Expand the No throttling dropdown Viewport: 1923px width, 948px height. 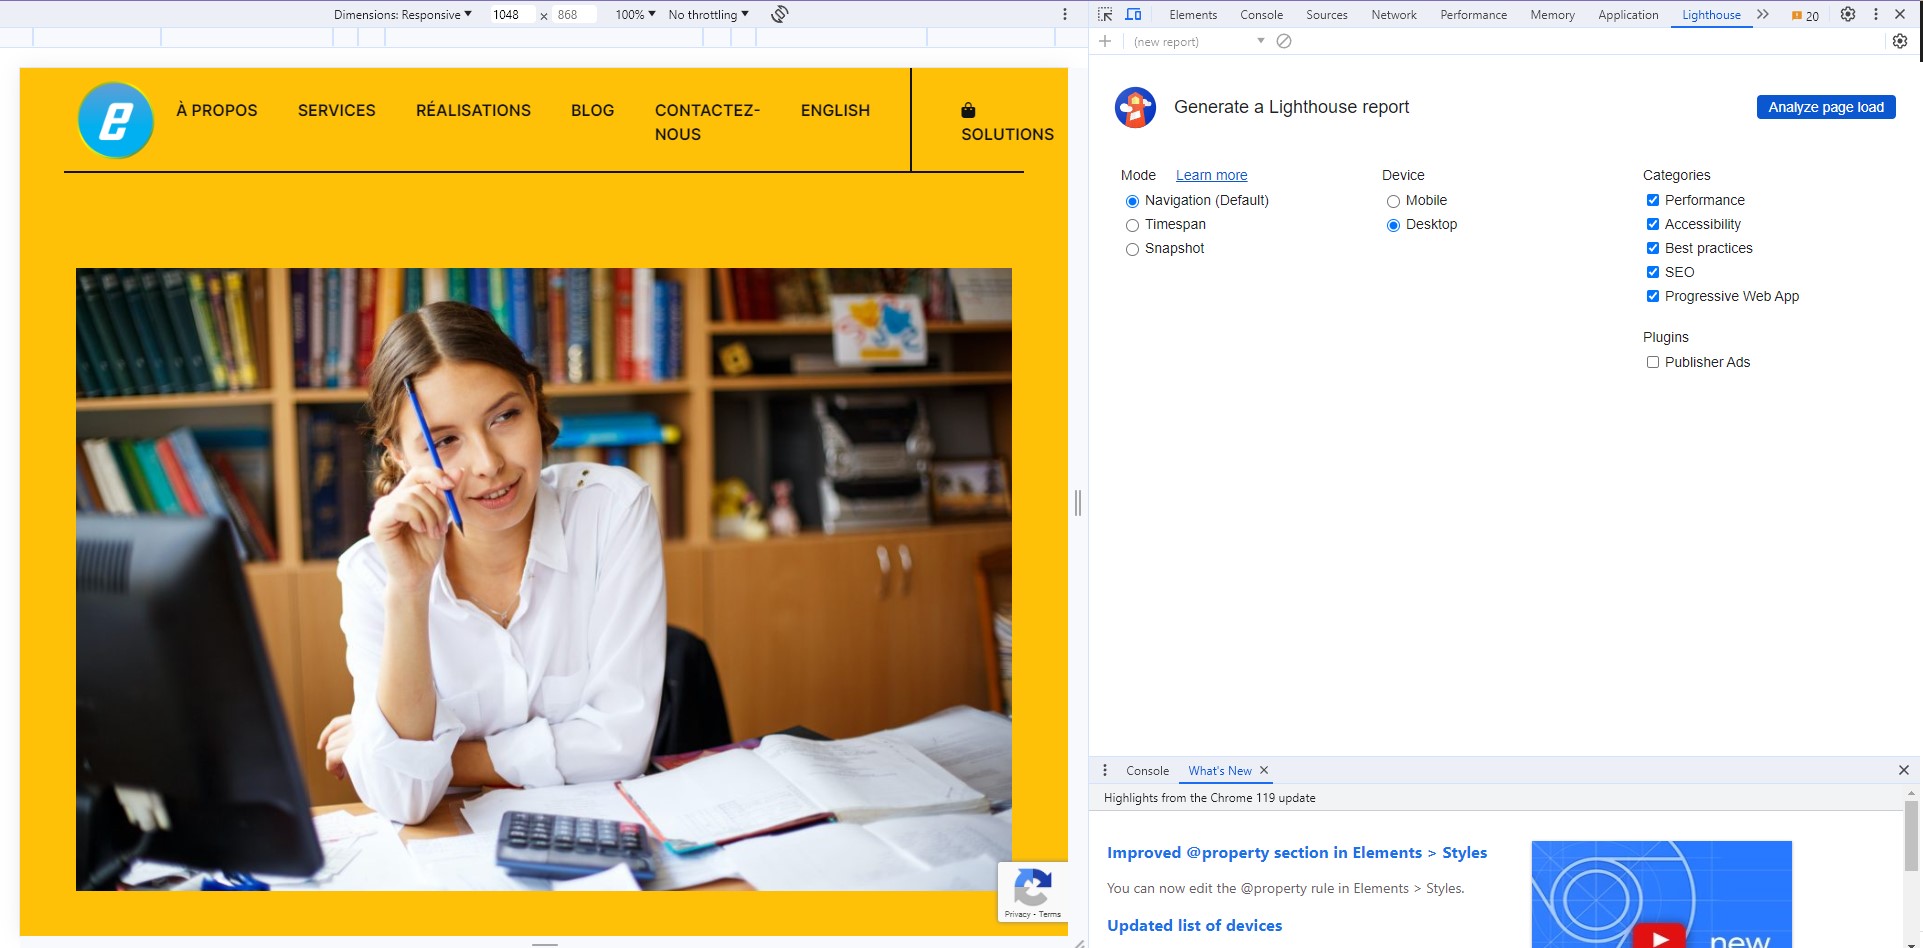pyautogui.click(x=708, y=14)
